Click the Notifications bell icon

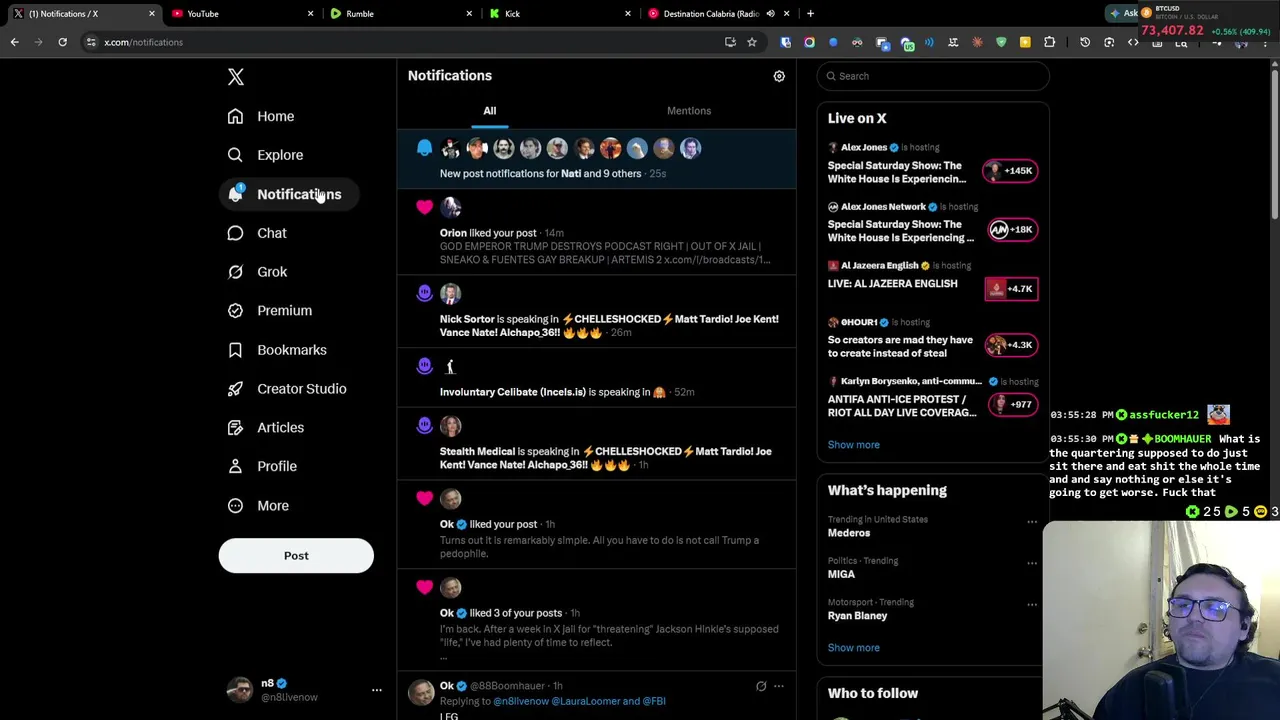tap(235, 194)
